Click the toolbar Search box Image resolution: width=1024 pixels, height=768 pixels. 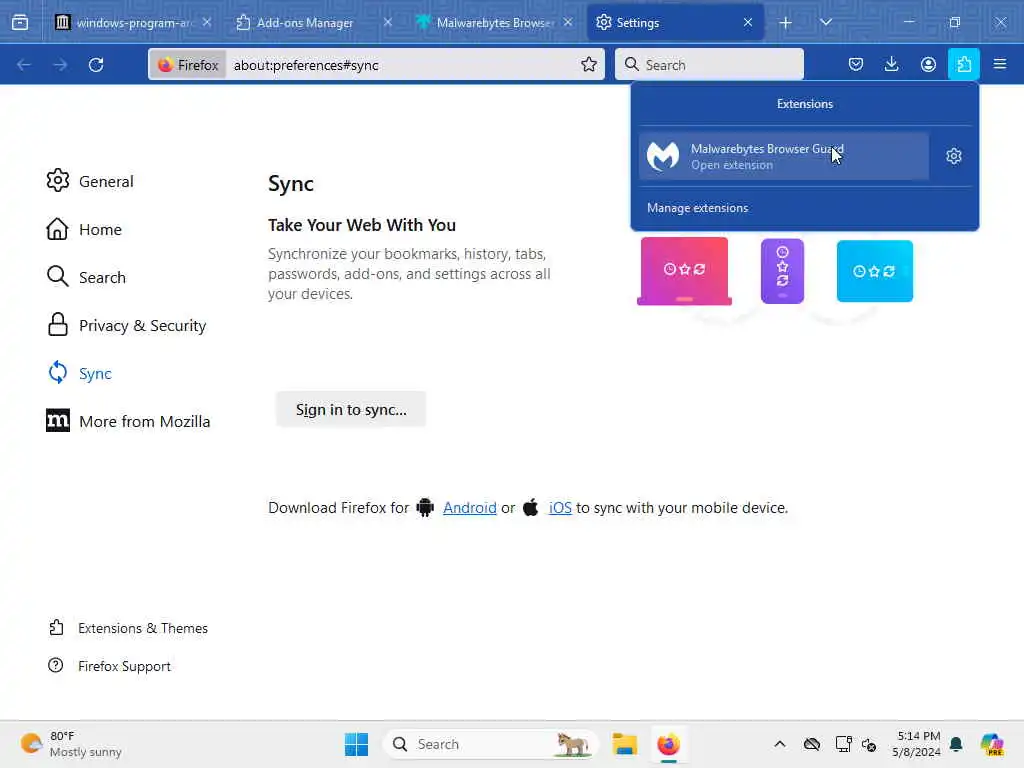point(709,65)
